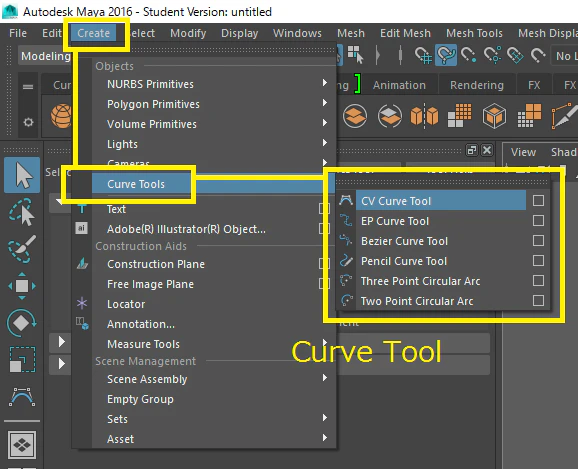The height and width of the screenshot is (469, 578).
Task: Choose the Rotate tool
Action: pos(22,323)
